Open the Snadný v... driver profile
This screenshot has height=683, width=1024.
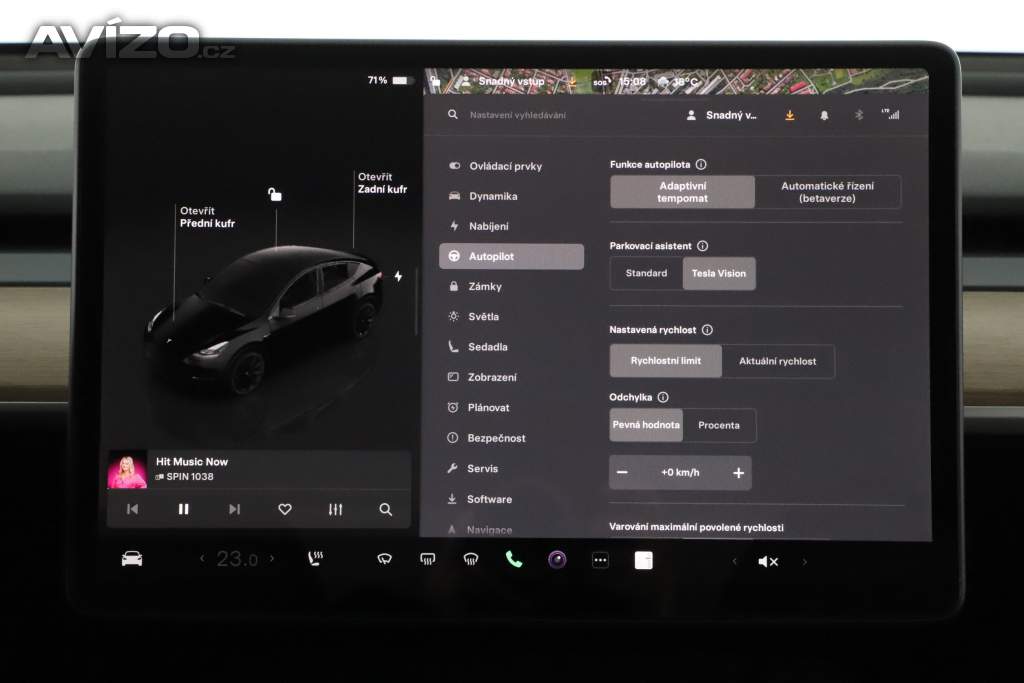722,115
